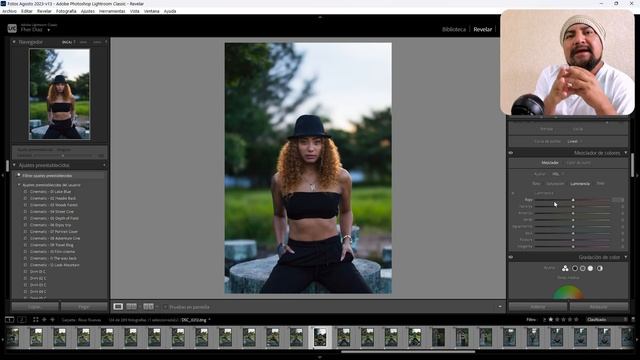The image size is (640, 360).
Task: Adjust the Magenta luminance slider
Action: click(573, 247)
